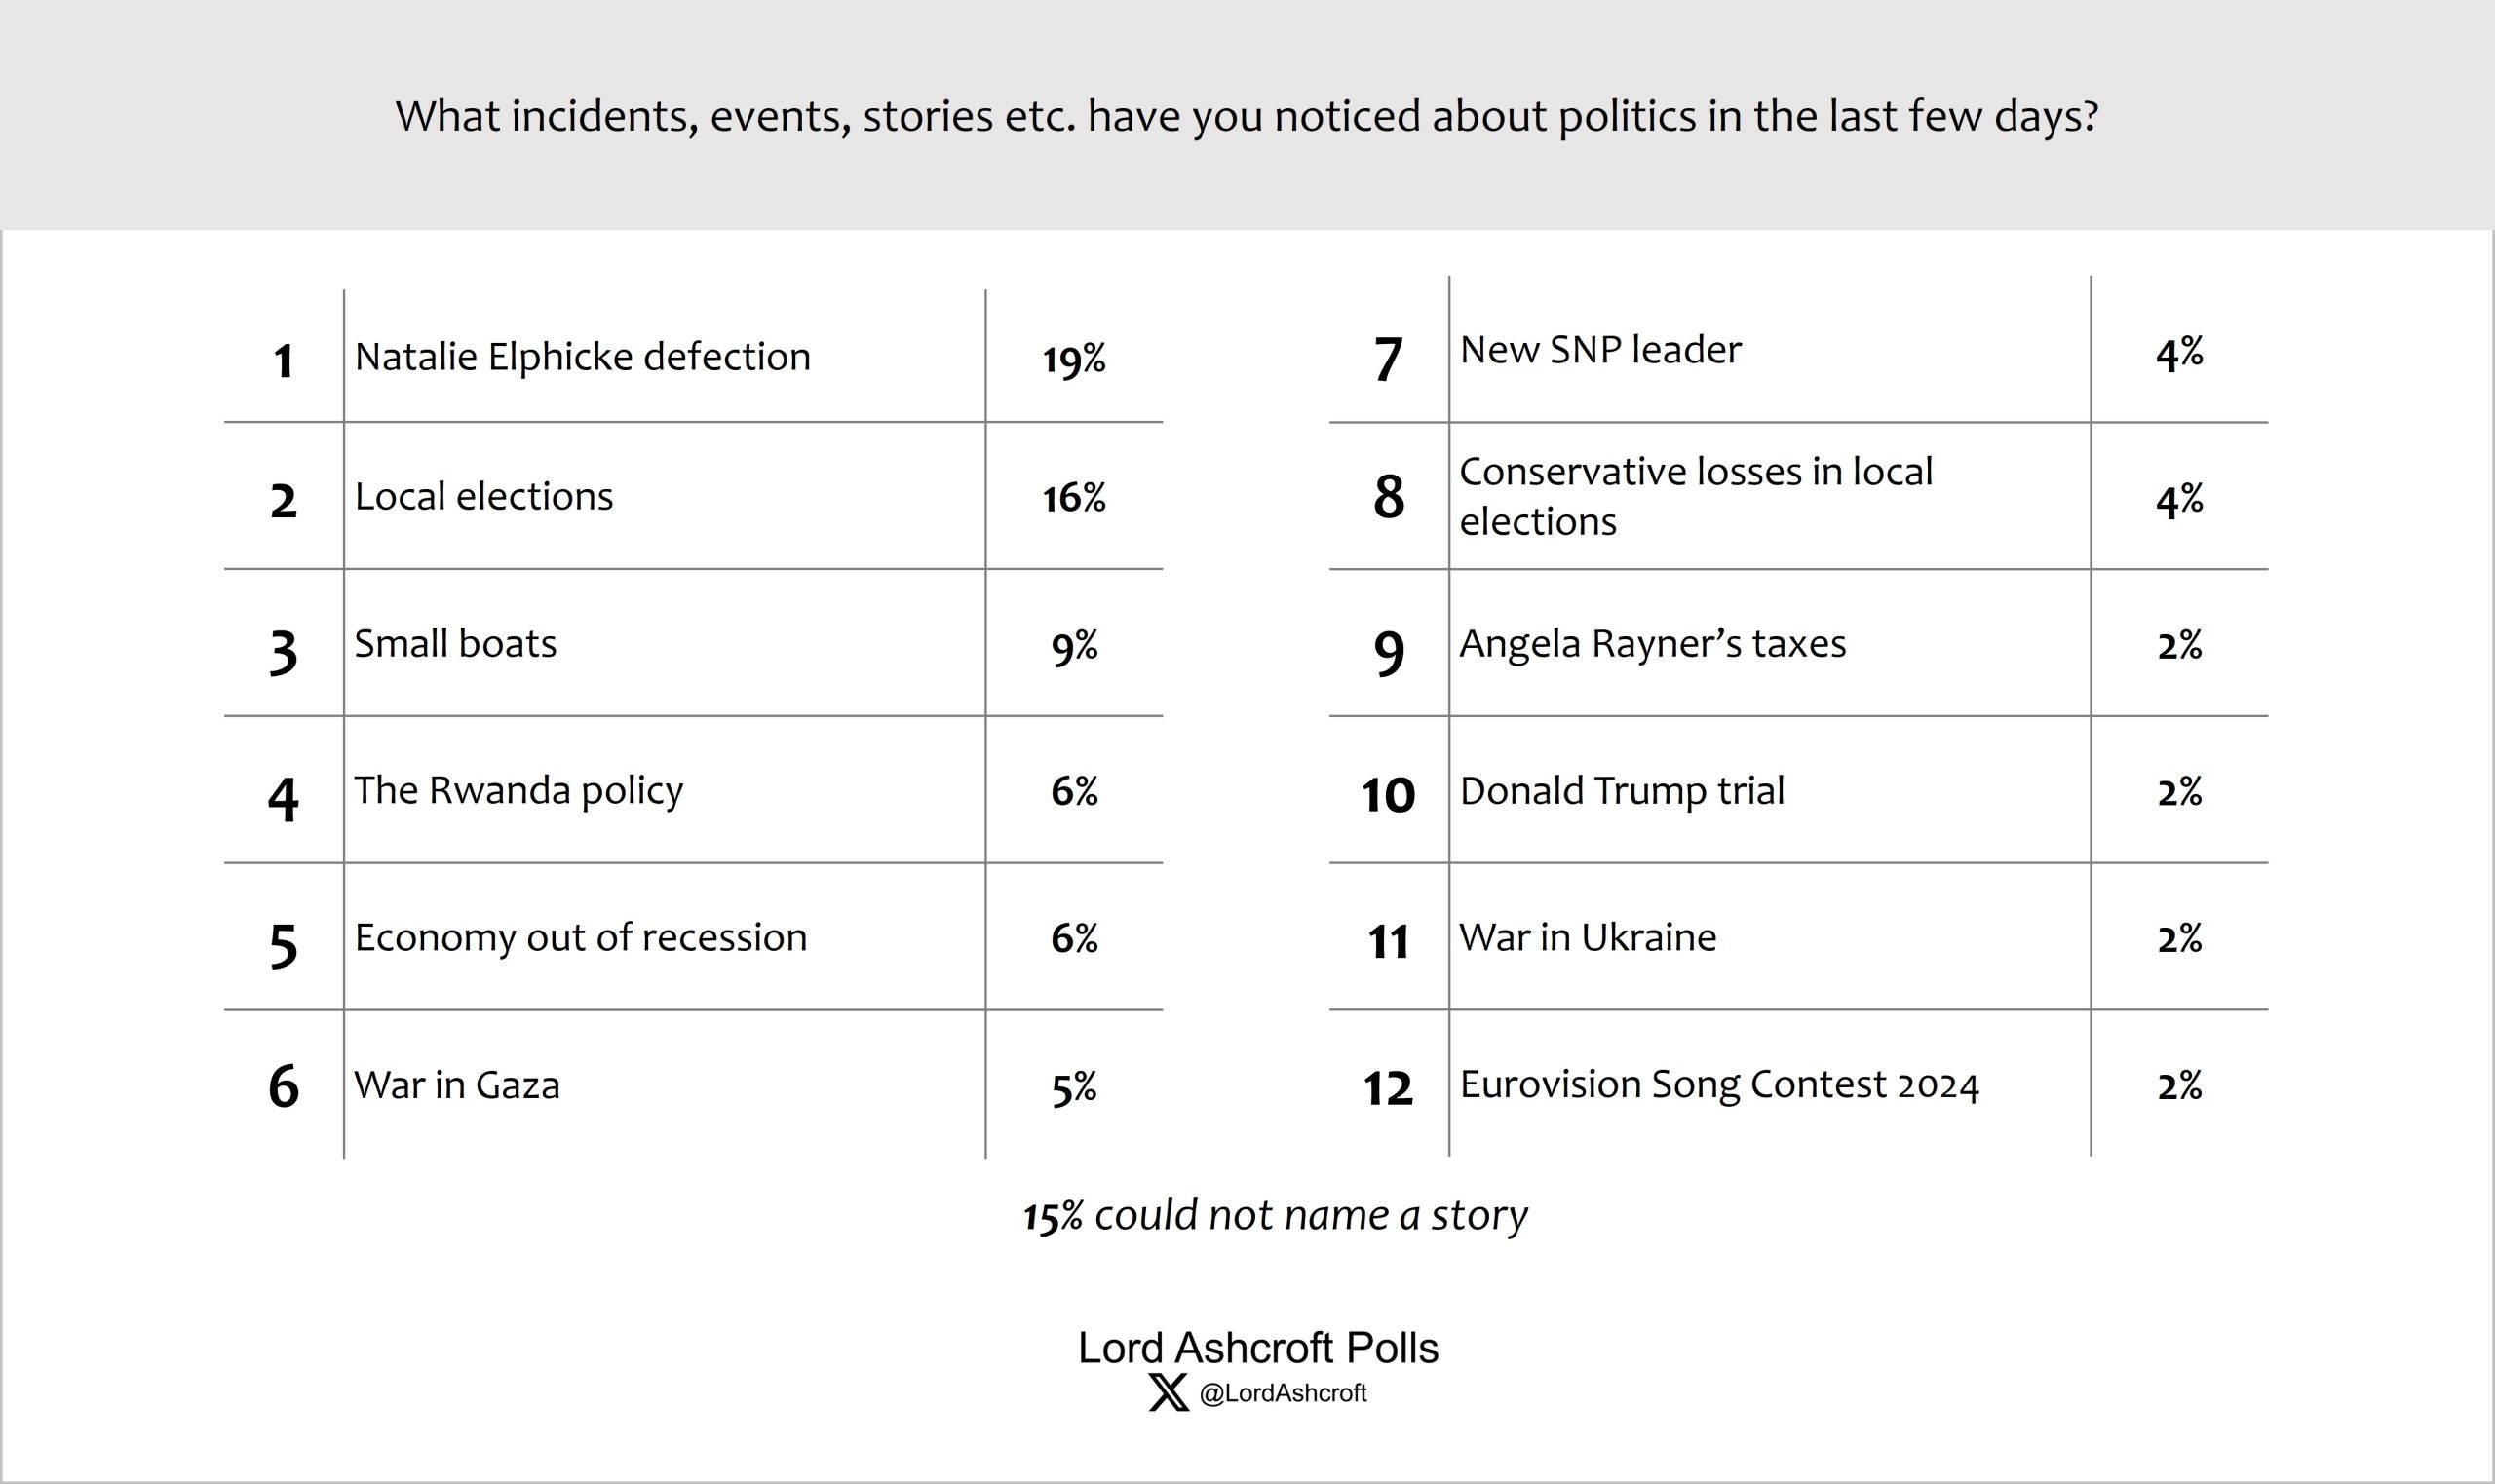
Task: Click the War in Gaza entry
Action: pyautogui.click(x=457, y=1085)
